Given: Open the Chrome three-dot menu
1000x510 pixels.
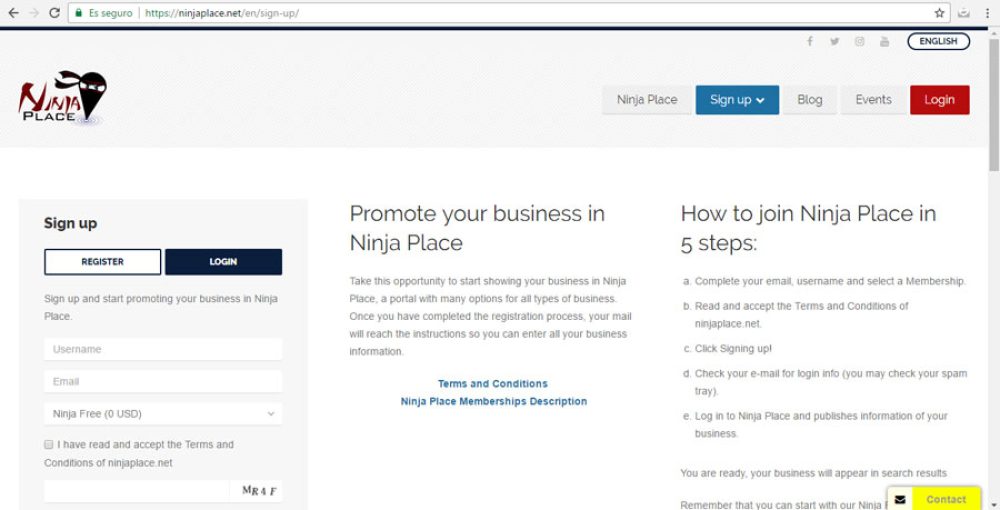Looking at the screenshot, I should [x=989, y=13].
